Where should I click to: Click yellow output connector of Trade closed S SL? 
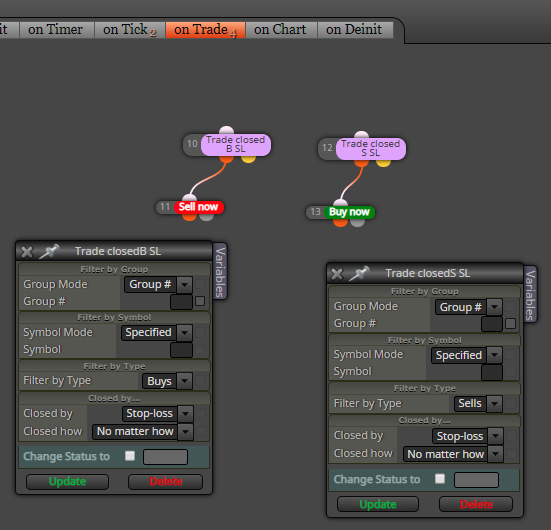383,163
